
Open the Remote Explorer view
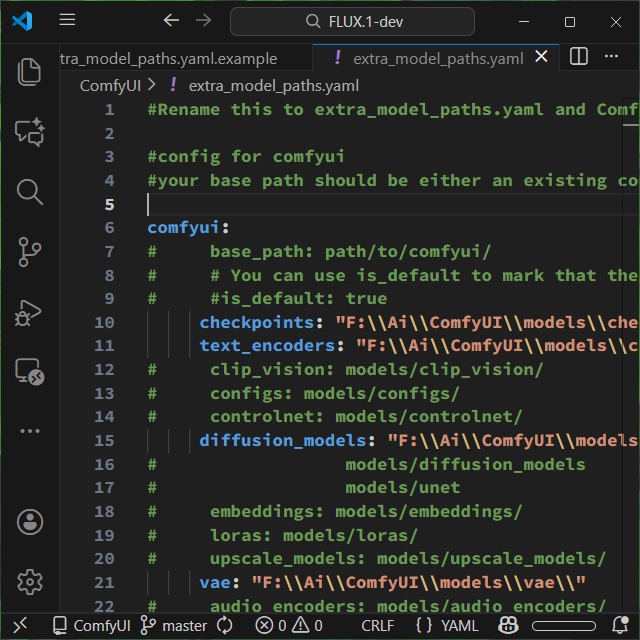coord(29,372)
